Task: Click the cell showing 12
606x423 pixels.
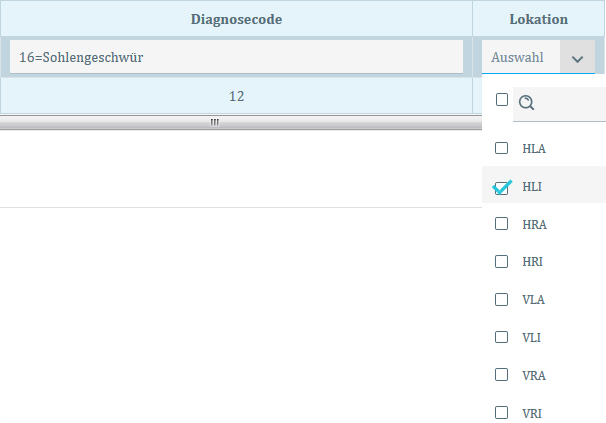Action: point(236,96)
